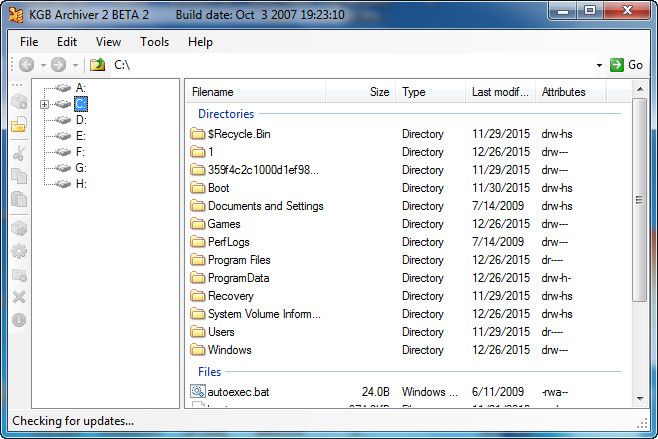Open the address bar dropdown arrow

click(599, 65)
